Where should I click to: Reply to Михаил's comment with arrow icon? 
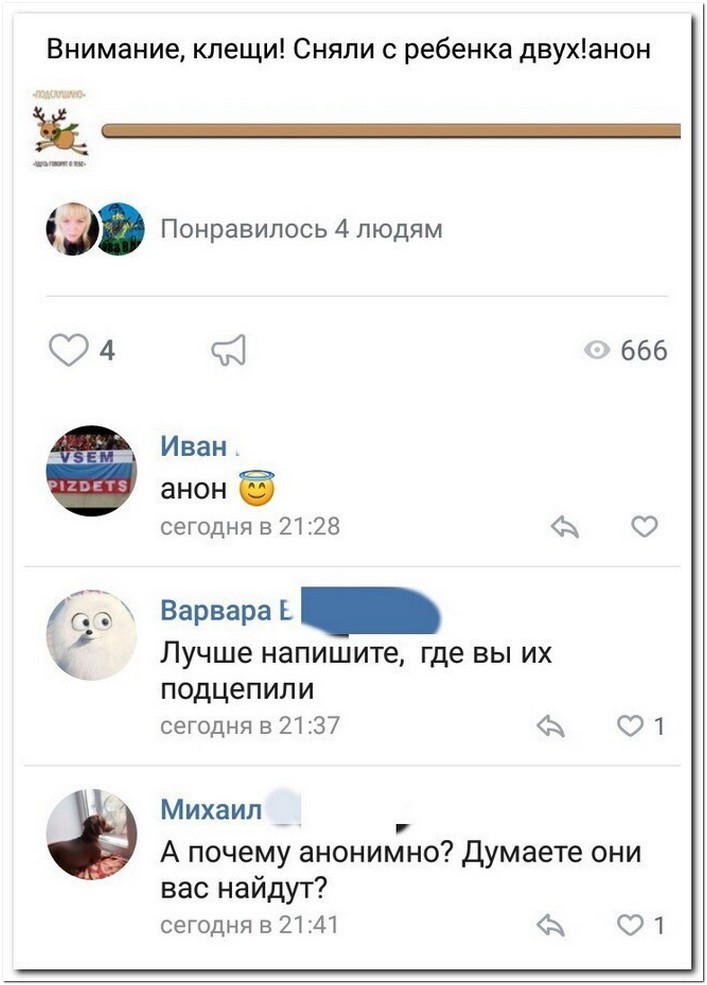tap(551, 925)
